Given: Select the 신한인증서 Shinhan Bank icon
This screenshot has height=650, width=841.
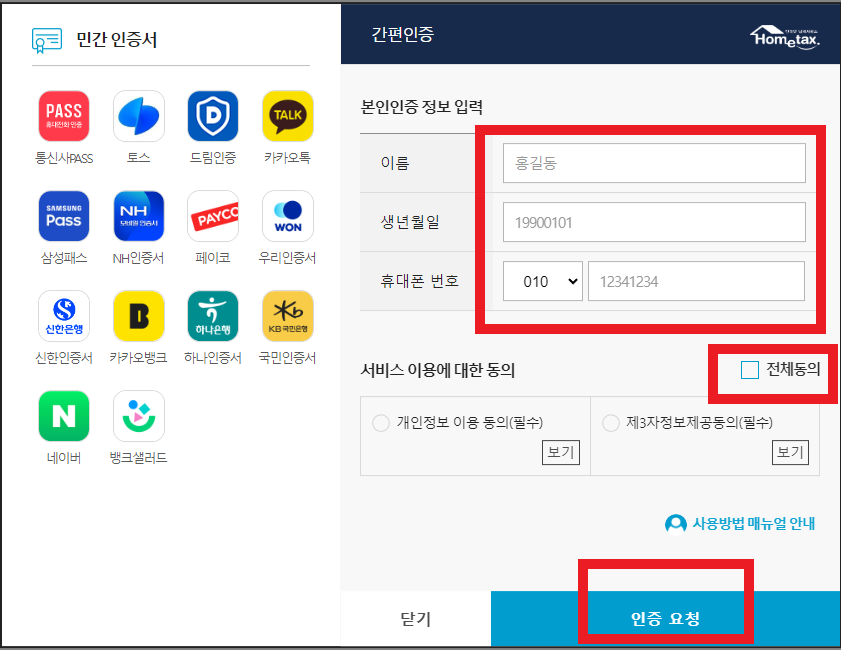Looking at the screenshot, I should point(64,316).
